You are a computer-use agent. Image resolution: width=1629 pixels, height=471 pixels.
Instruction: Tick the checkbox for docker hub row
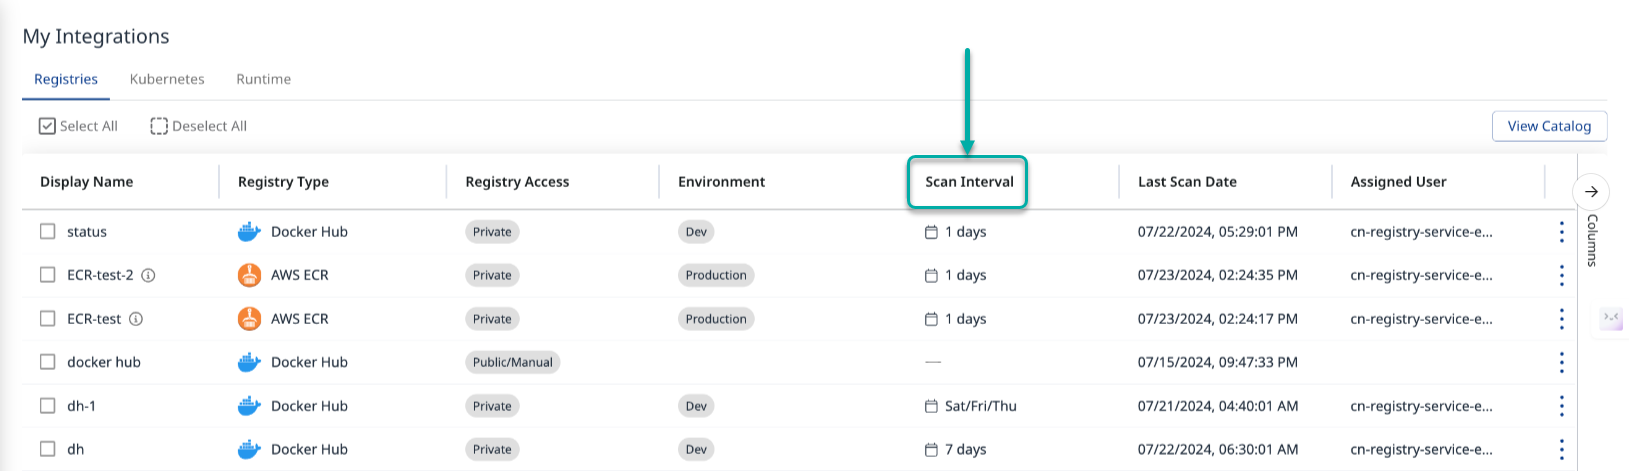[47, 362]
